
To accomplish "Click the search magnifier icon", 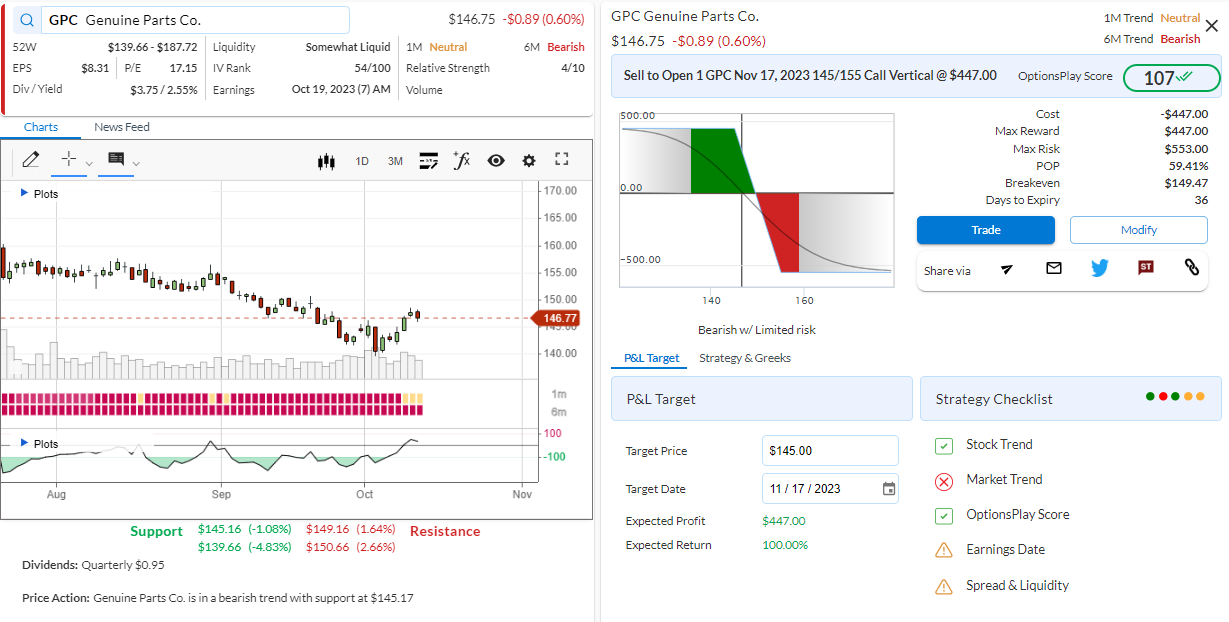I will click(26, 20).
